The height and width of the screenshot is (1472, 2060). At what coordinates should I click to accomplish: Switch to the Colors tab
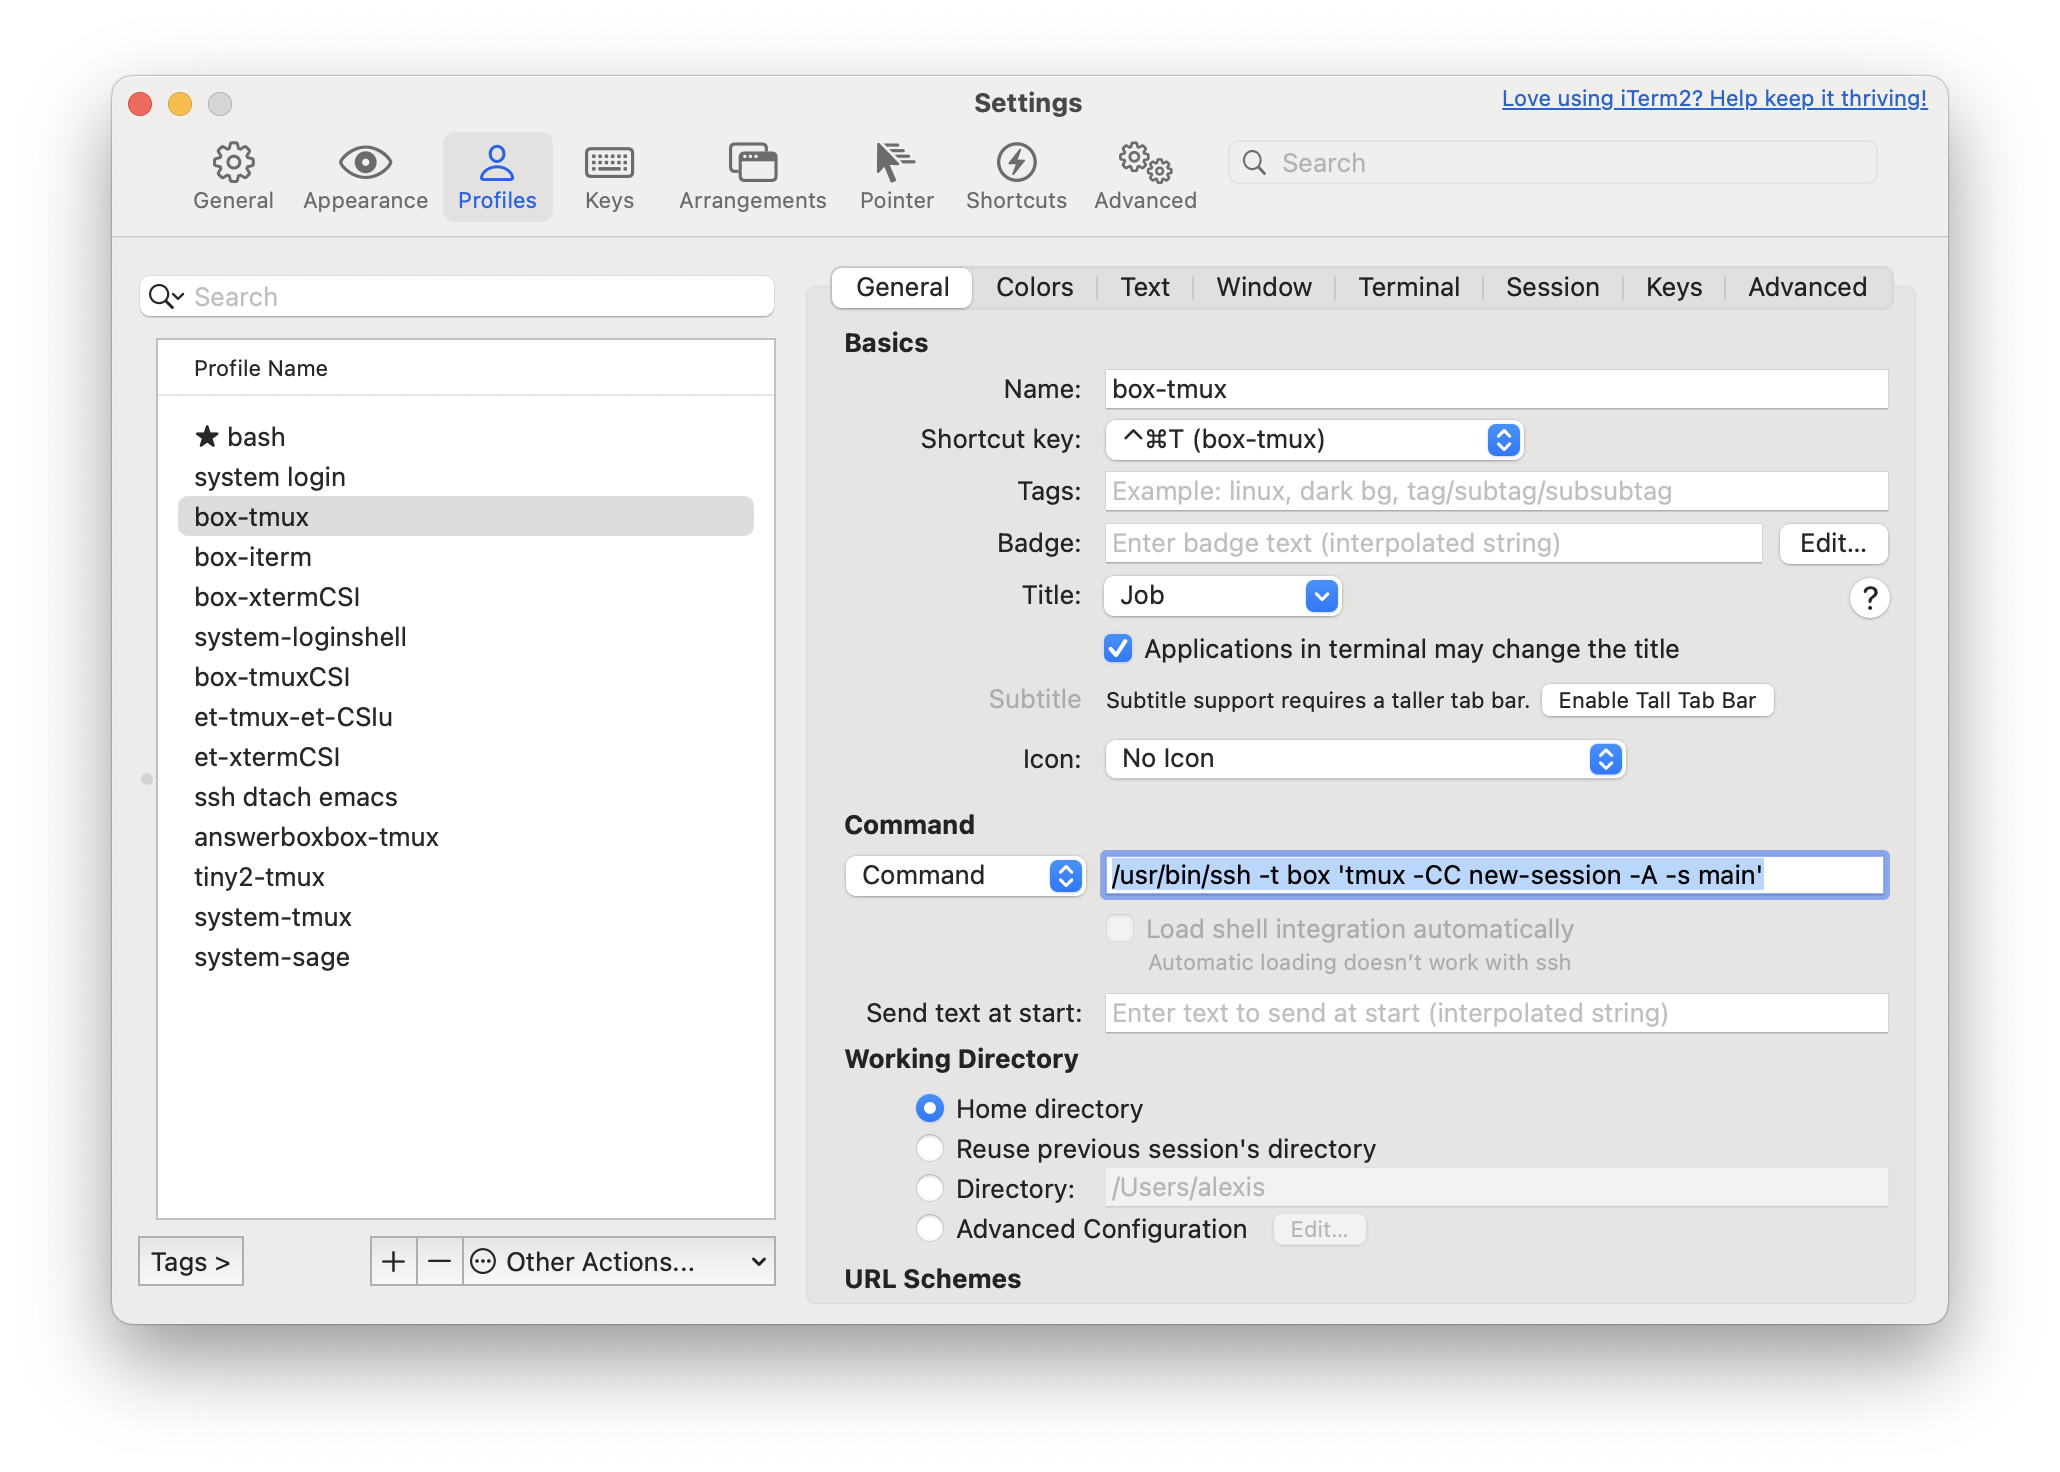(1034, 288)
